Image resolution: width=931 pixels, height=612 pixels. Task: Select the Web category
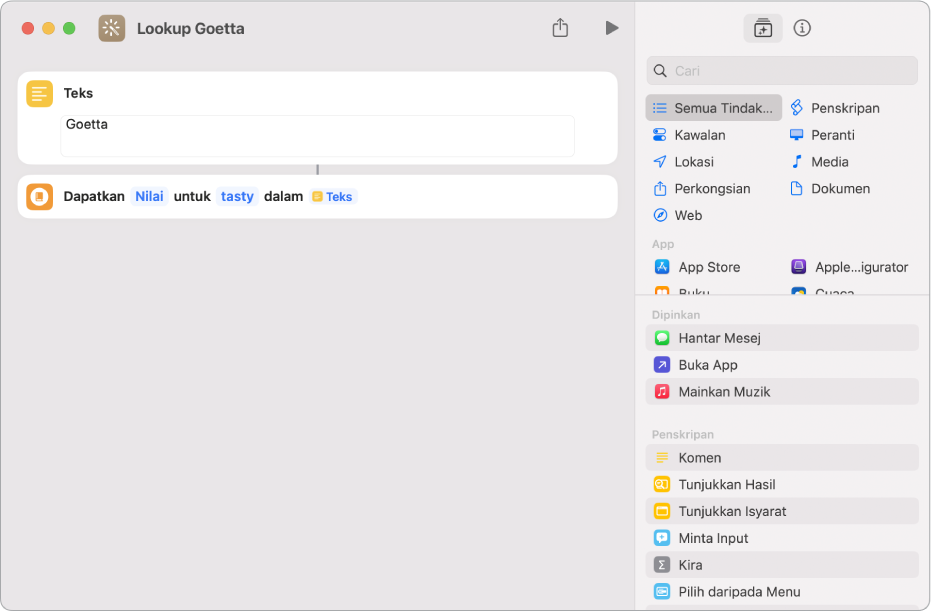pyautogui.click(x=677, y=215)
